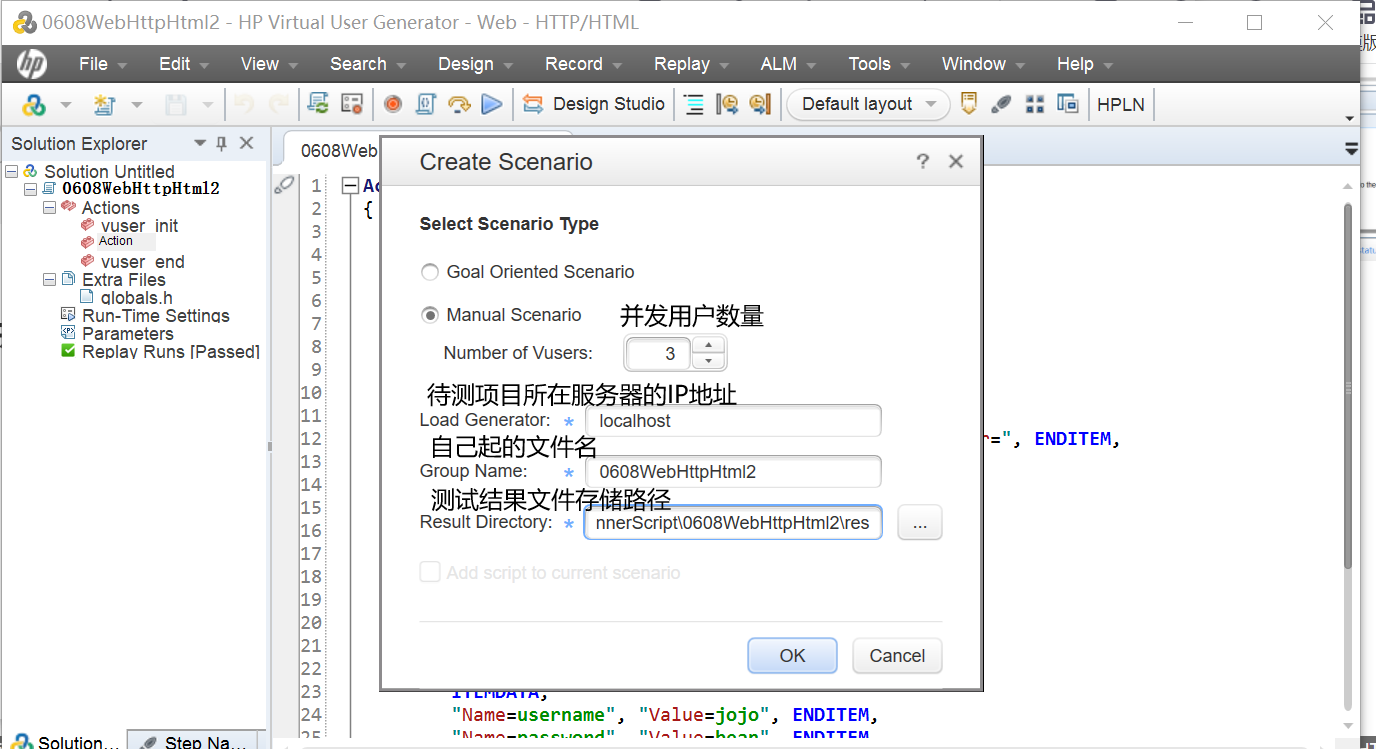Image resolution: width=1376 pixels, height=749 pixels.
Task: Click the green arrows icon left of Record
Action: (x=318, y=104)
